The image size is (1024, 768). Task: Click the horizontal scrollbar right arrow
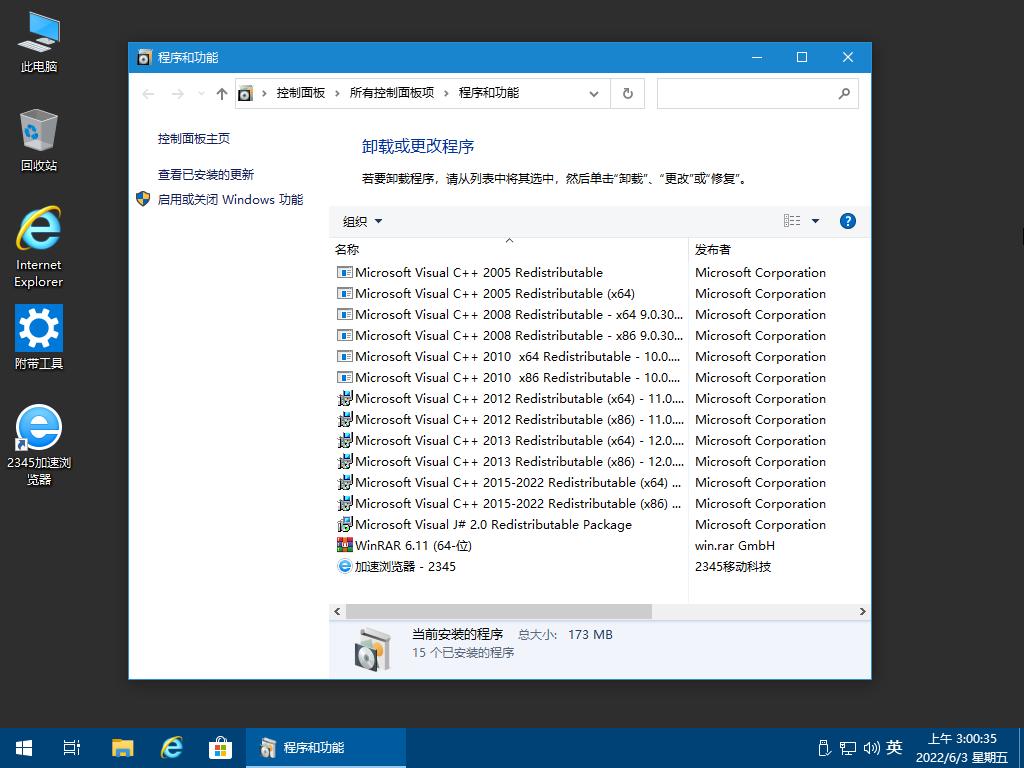click(x=863, y=611)
